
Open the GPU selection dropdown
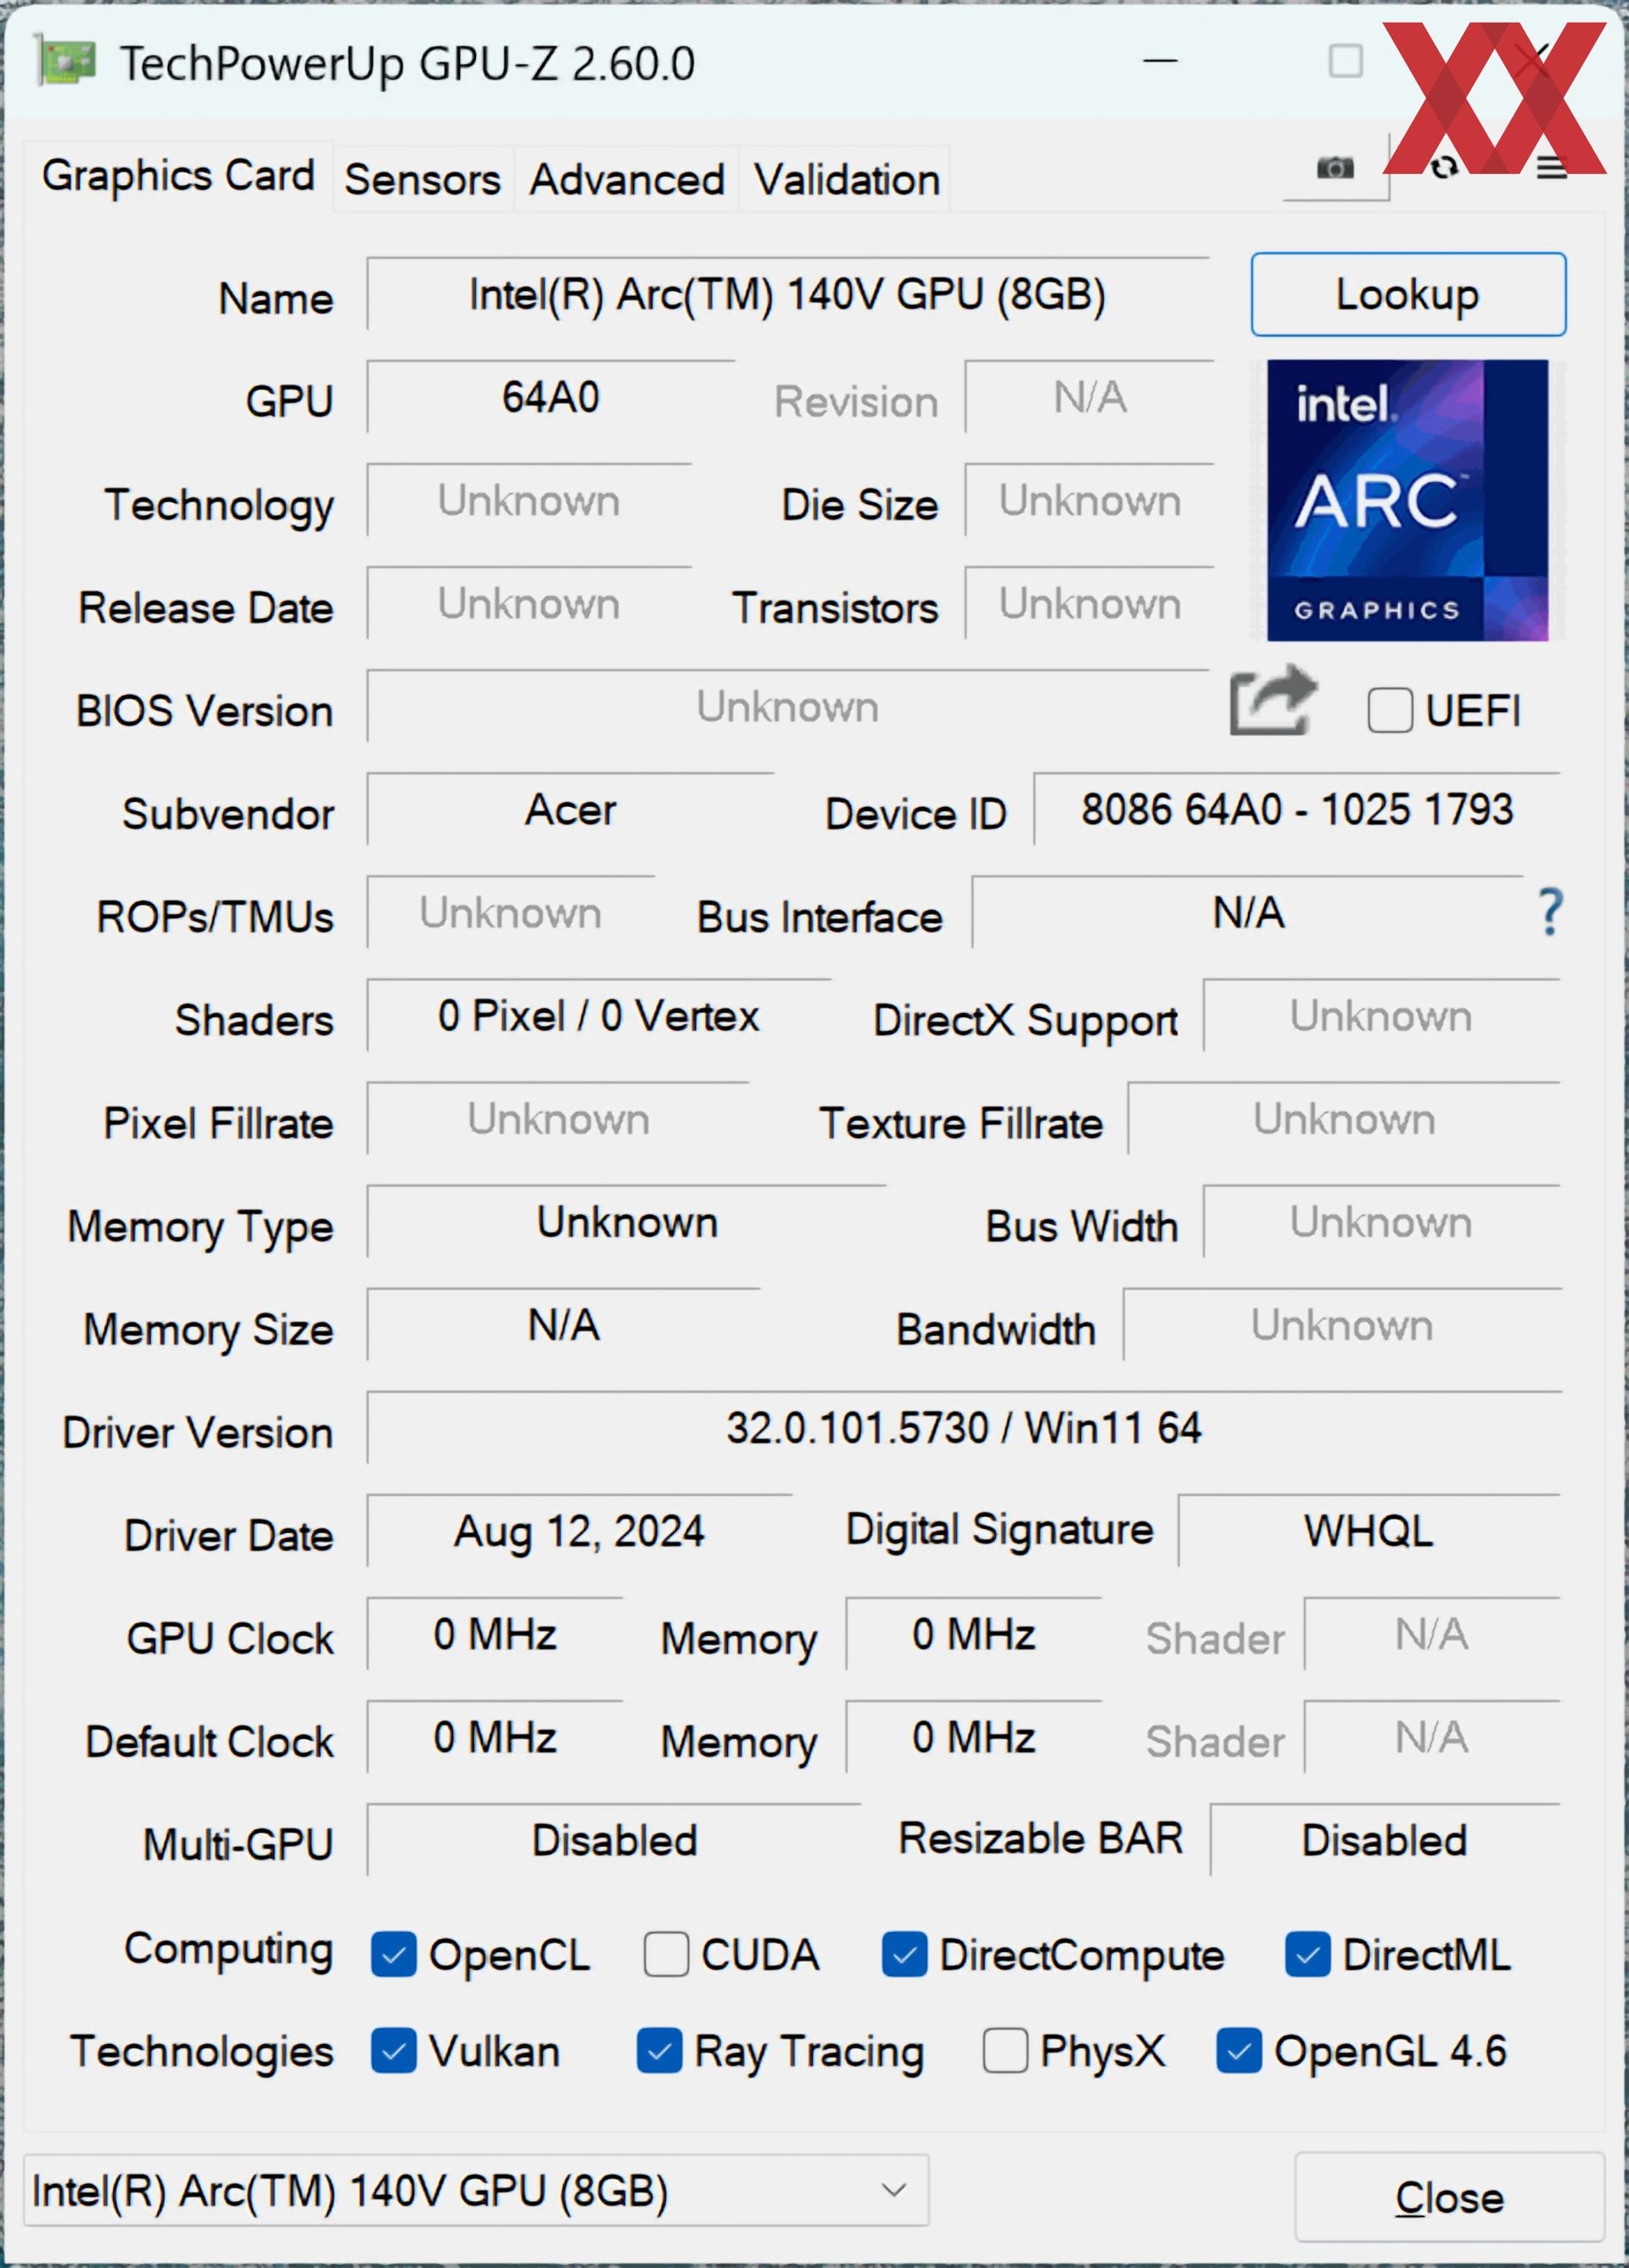[476, 2190]
